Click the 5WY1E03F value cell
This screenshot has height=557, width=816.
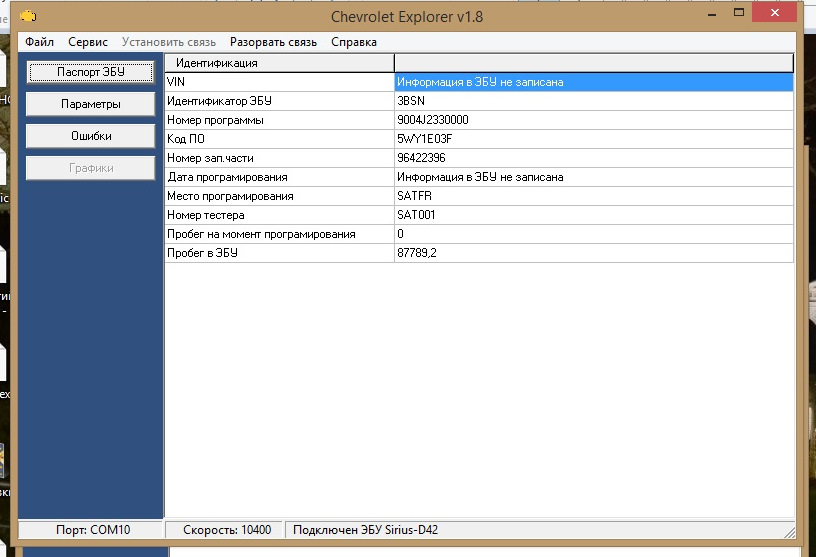594,139
